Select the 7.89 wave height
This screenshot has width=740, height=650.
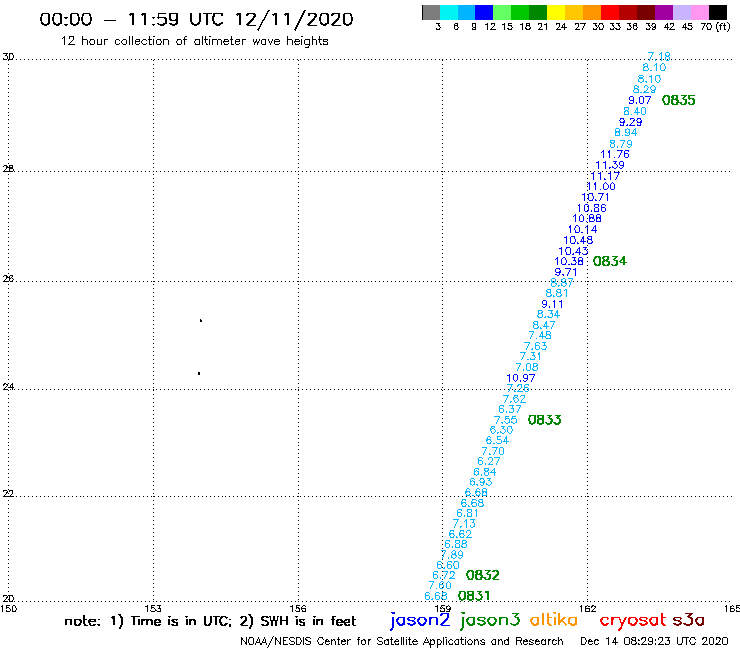452,555
